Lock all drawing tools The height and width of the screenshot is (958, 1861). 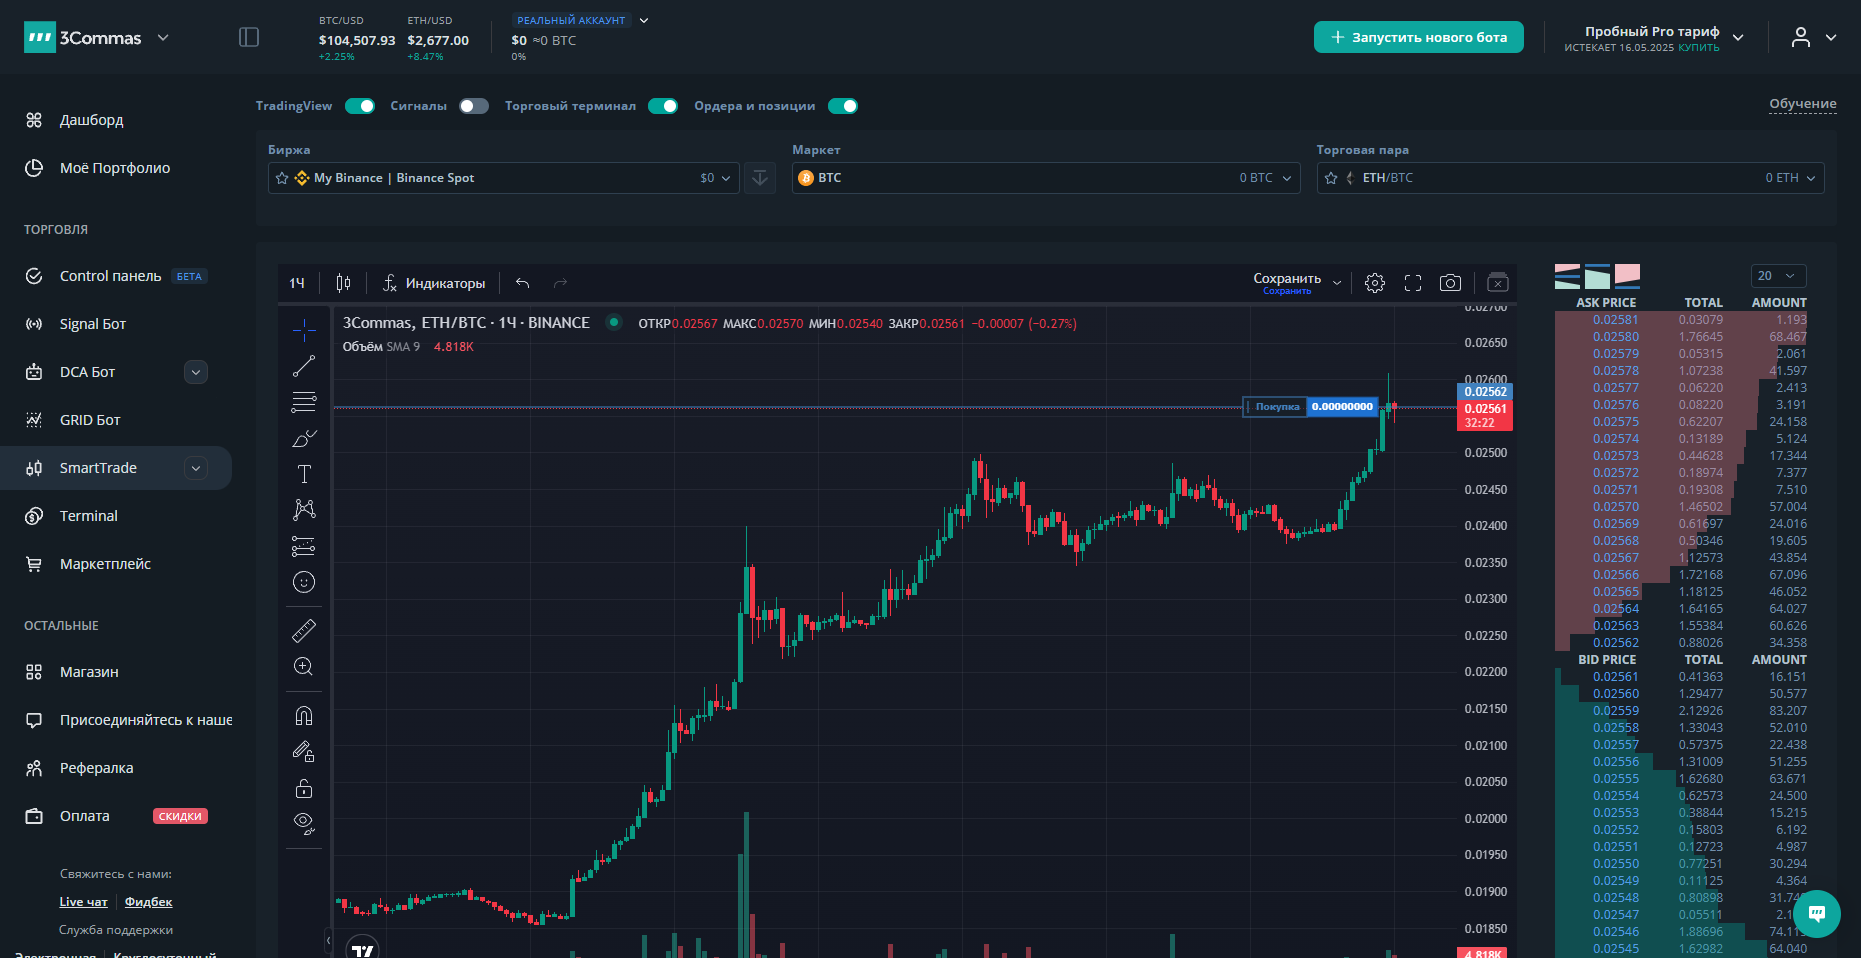304,788
